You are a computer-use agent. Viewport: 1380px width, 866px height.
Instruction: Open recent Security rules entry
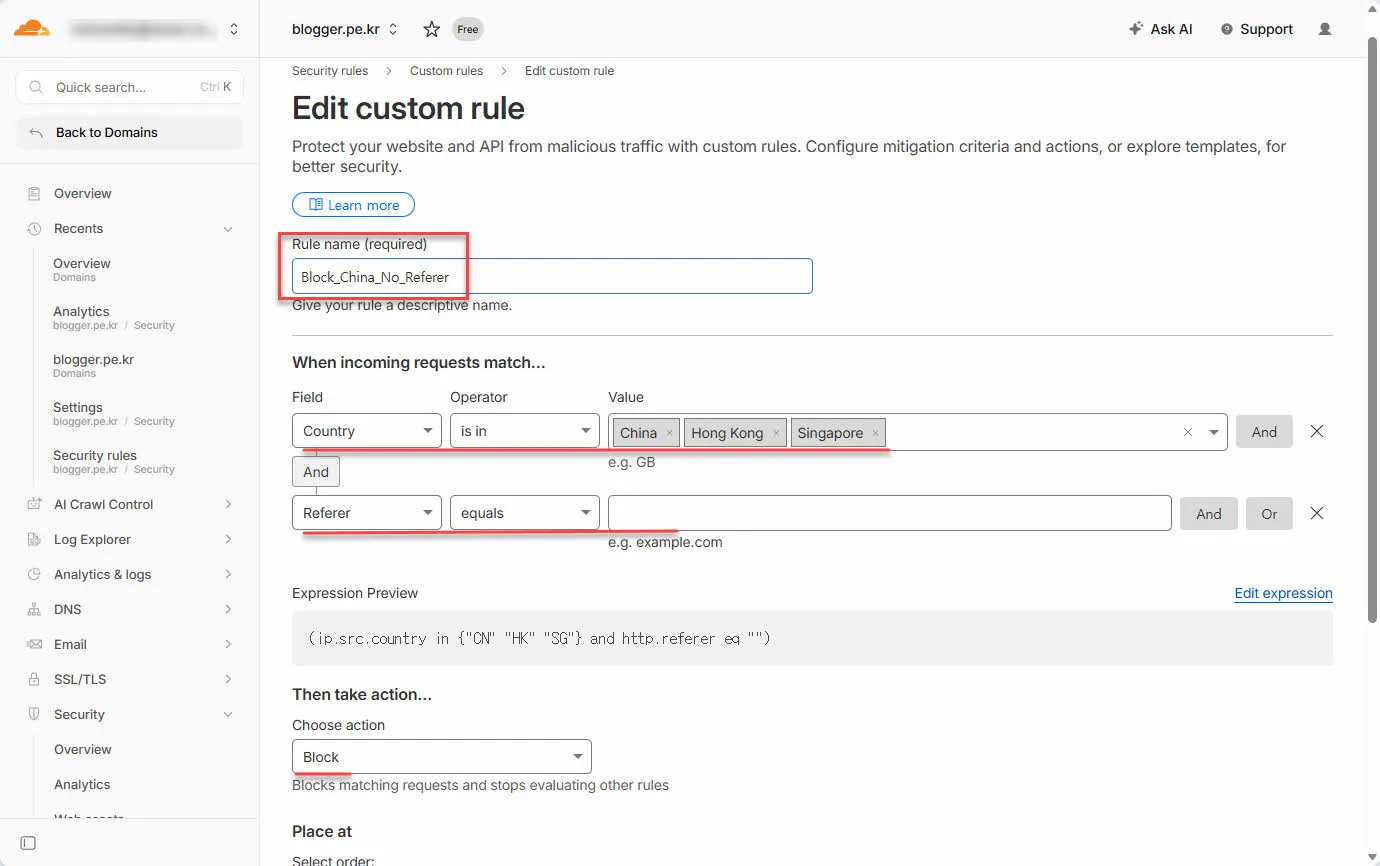click(x=114, y=462)
